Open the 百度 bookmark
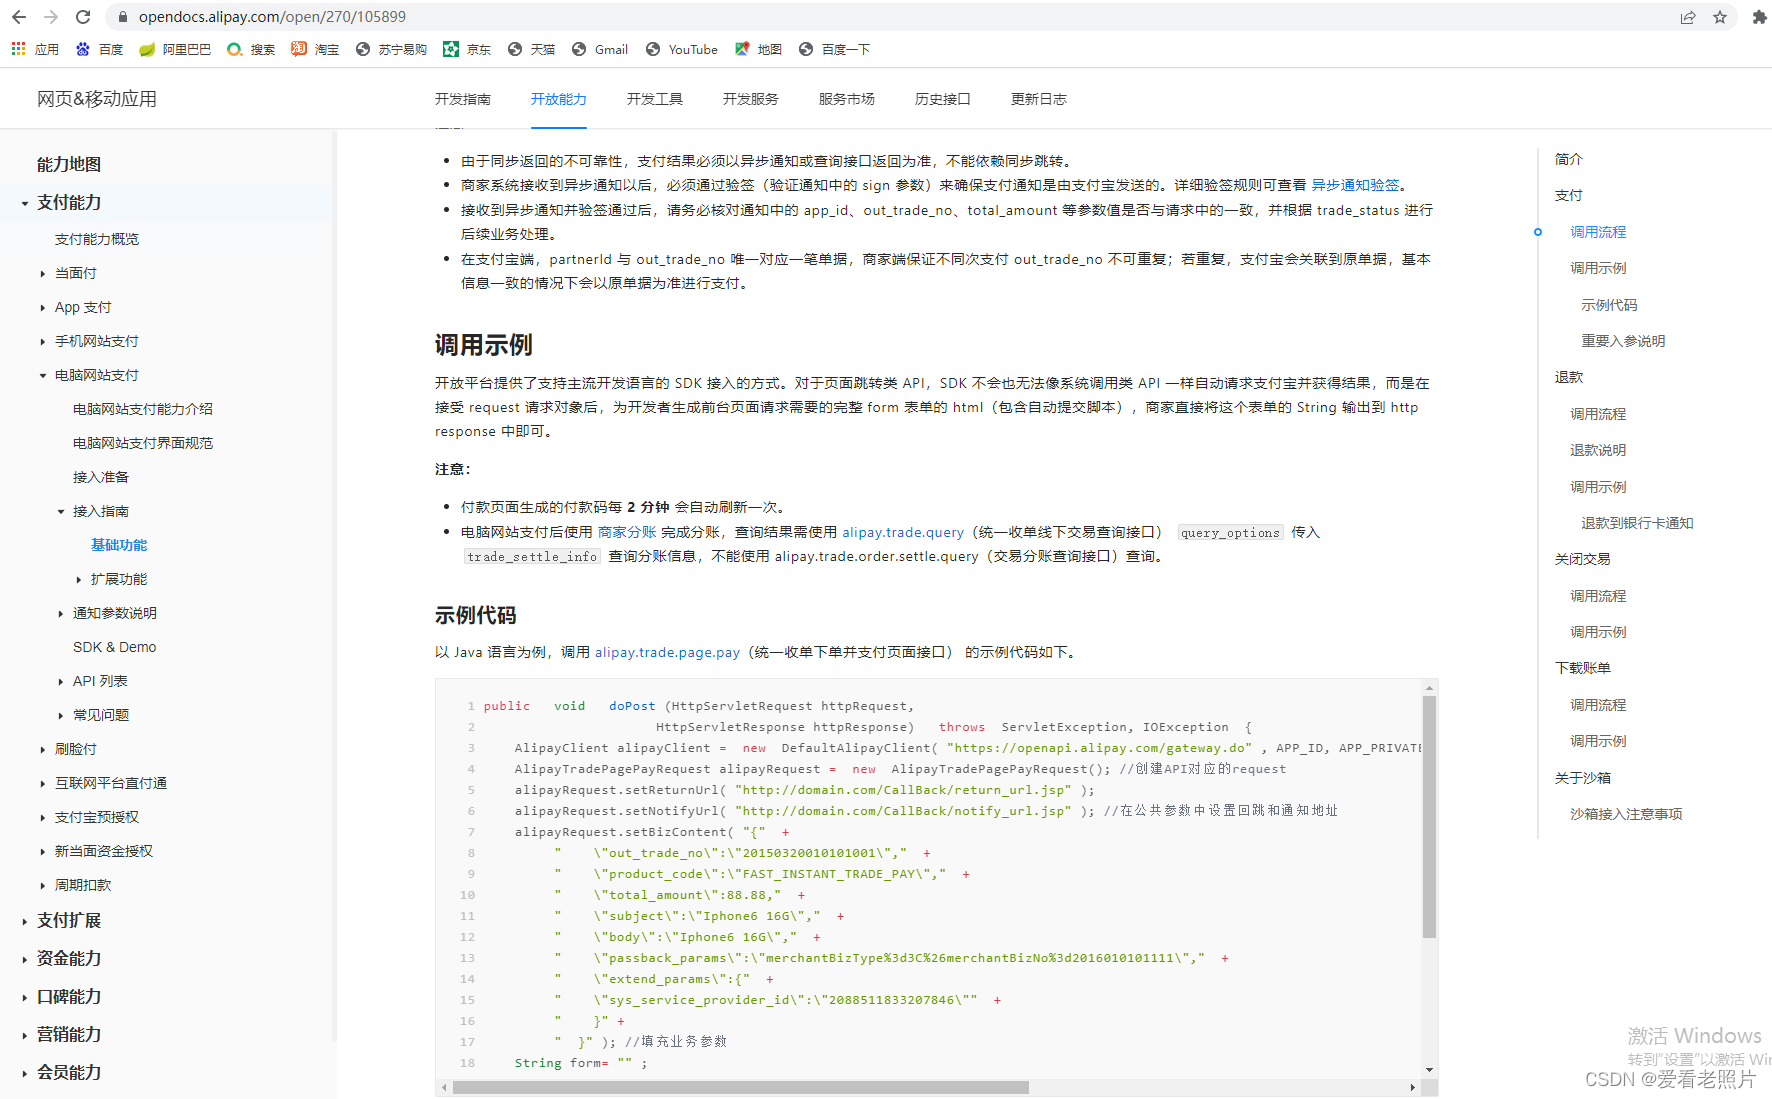Viewport: 1772px width, 1099px height. (x=99, y=49)
